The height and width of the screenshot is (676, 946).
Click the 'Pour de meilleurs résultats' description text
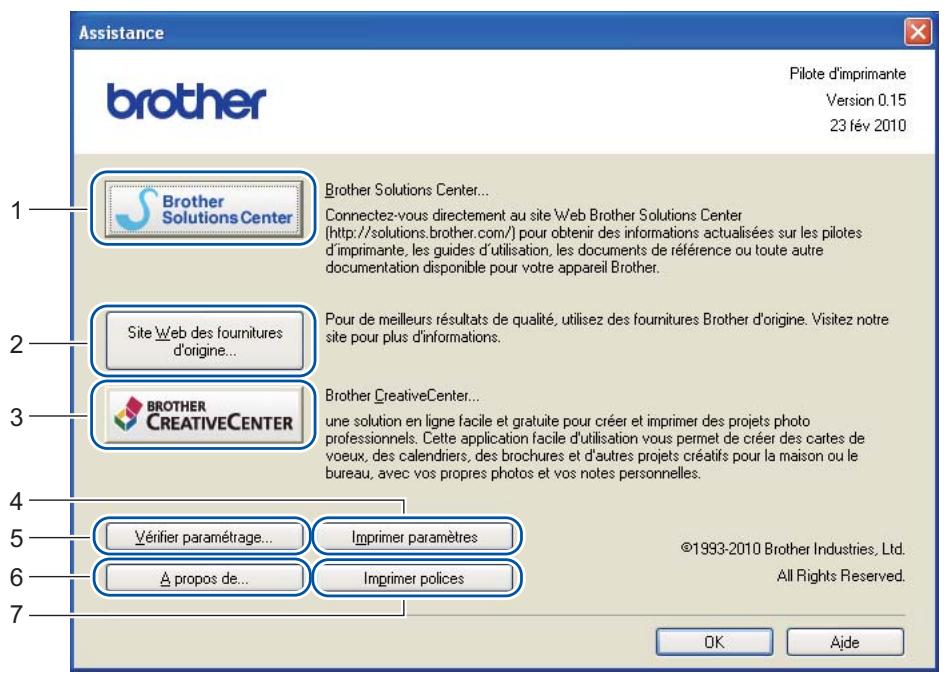point(607,328)
